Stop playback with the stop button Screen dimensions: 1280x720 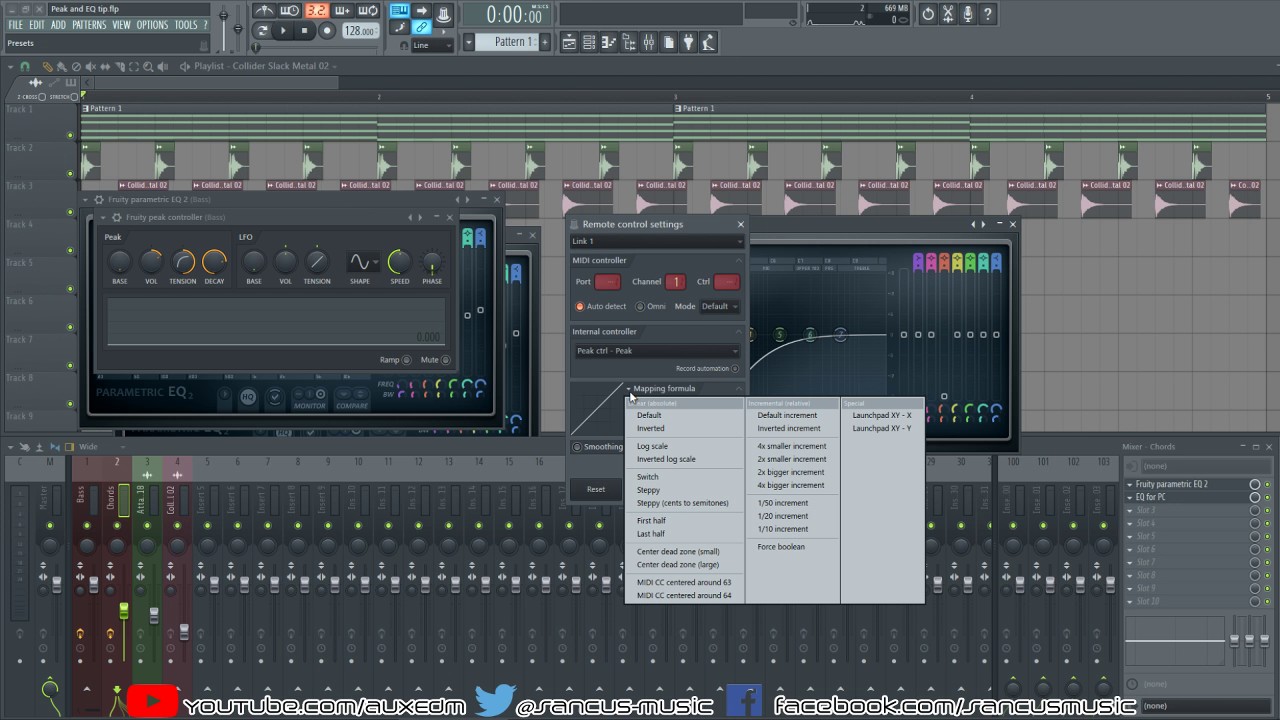(x=305, y=31)
